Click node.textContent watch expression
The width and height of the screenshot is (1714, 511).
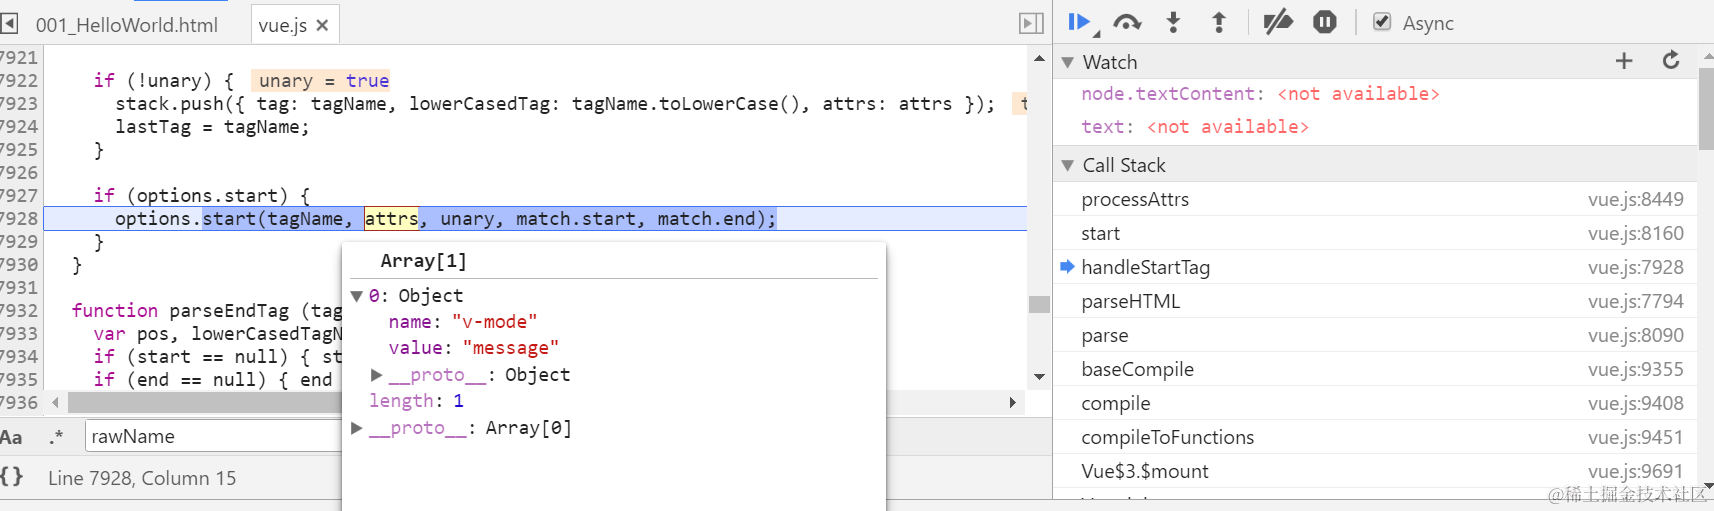tap(1260, 94)
